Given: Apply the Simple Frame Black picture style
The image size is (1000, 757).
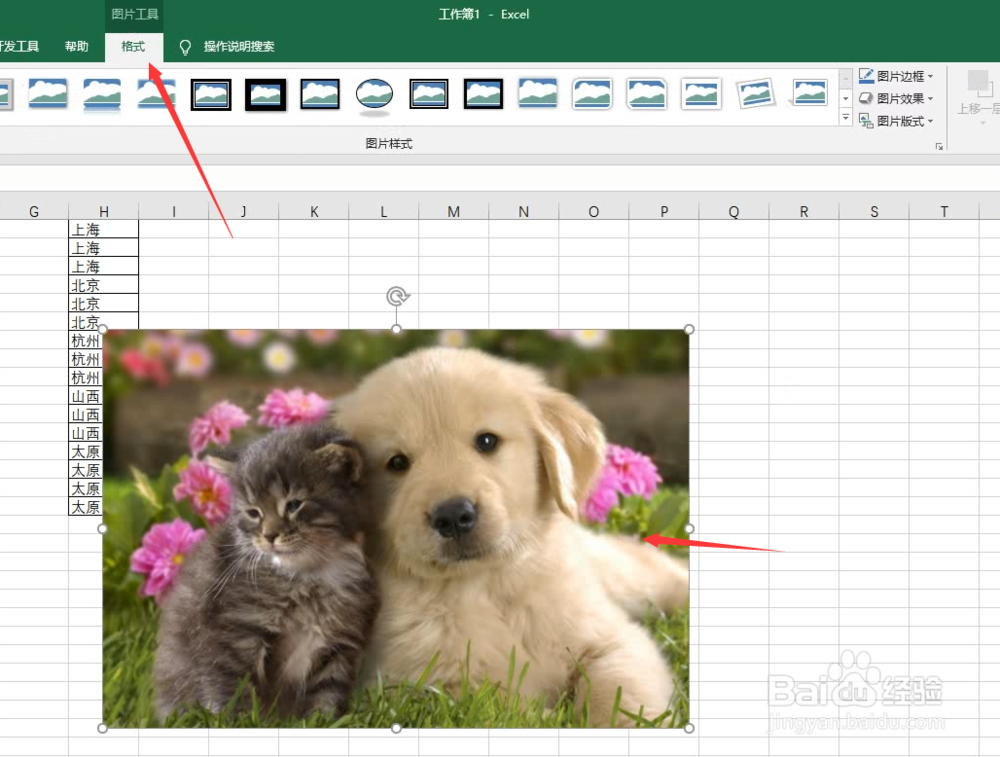Looking at the screenshot, I should (320, 94).
